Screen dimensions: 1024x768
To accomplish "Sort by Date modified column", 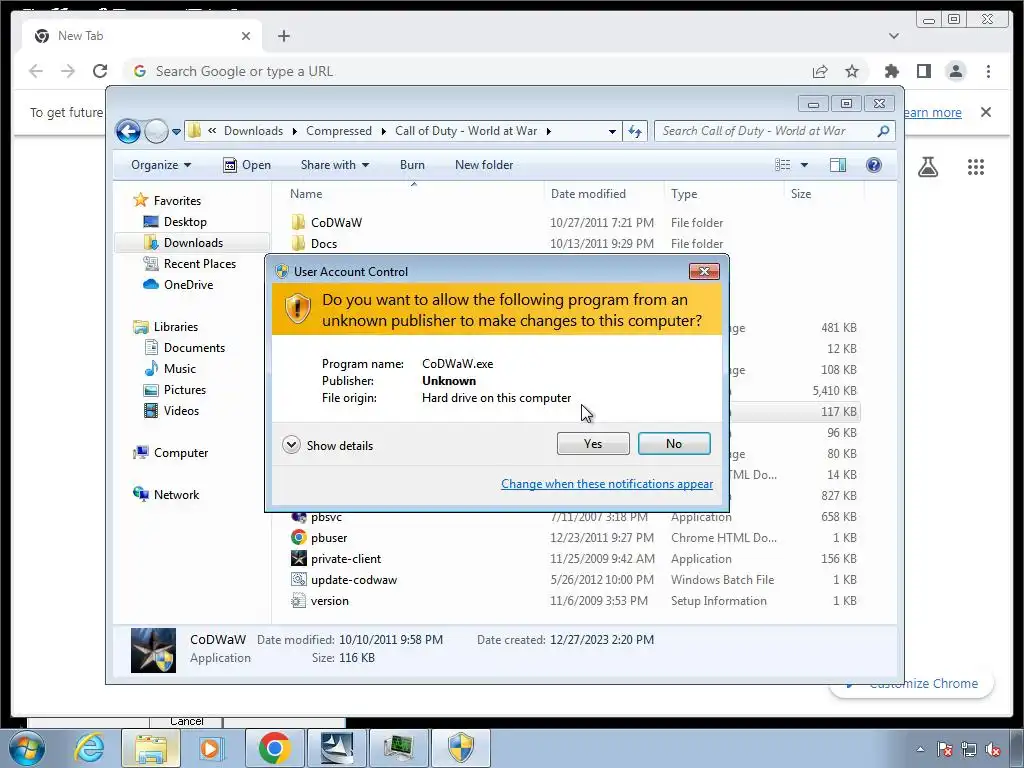I will [604, 193].
